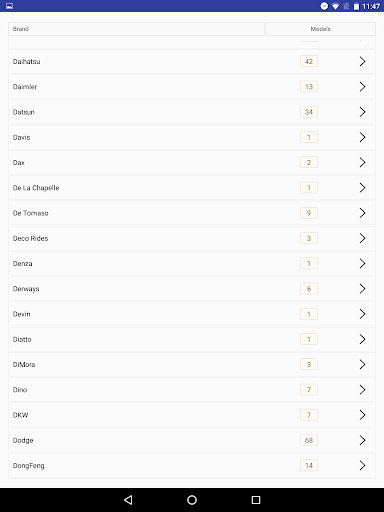
Task: Tap the arrow beside DongFeng
Action: click(362, 465)
